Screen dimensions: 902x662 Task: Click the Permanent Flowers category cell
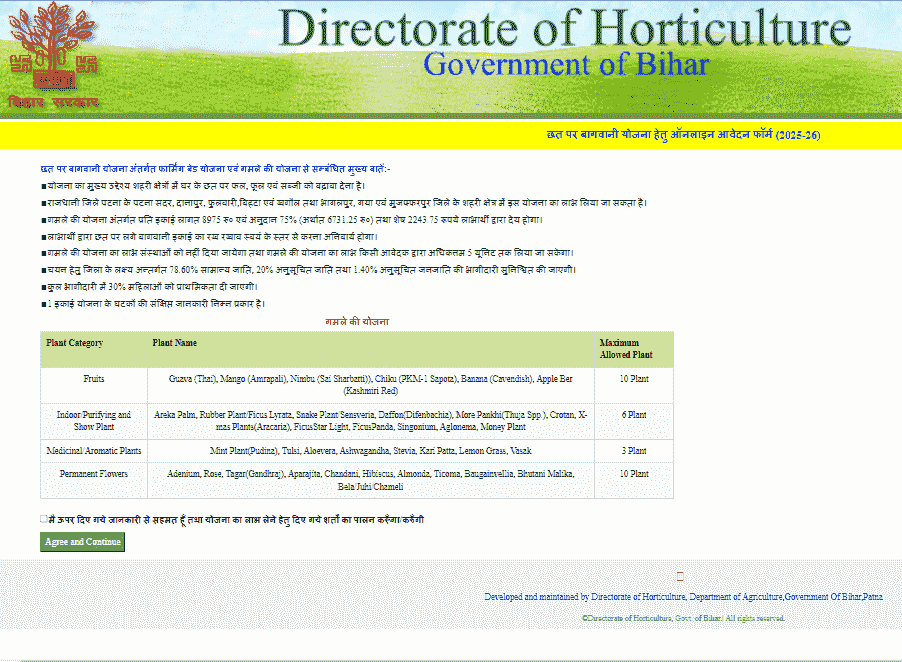coord(94,474)
